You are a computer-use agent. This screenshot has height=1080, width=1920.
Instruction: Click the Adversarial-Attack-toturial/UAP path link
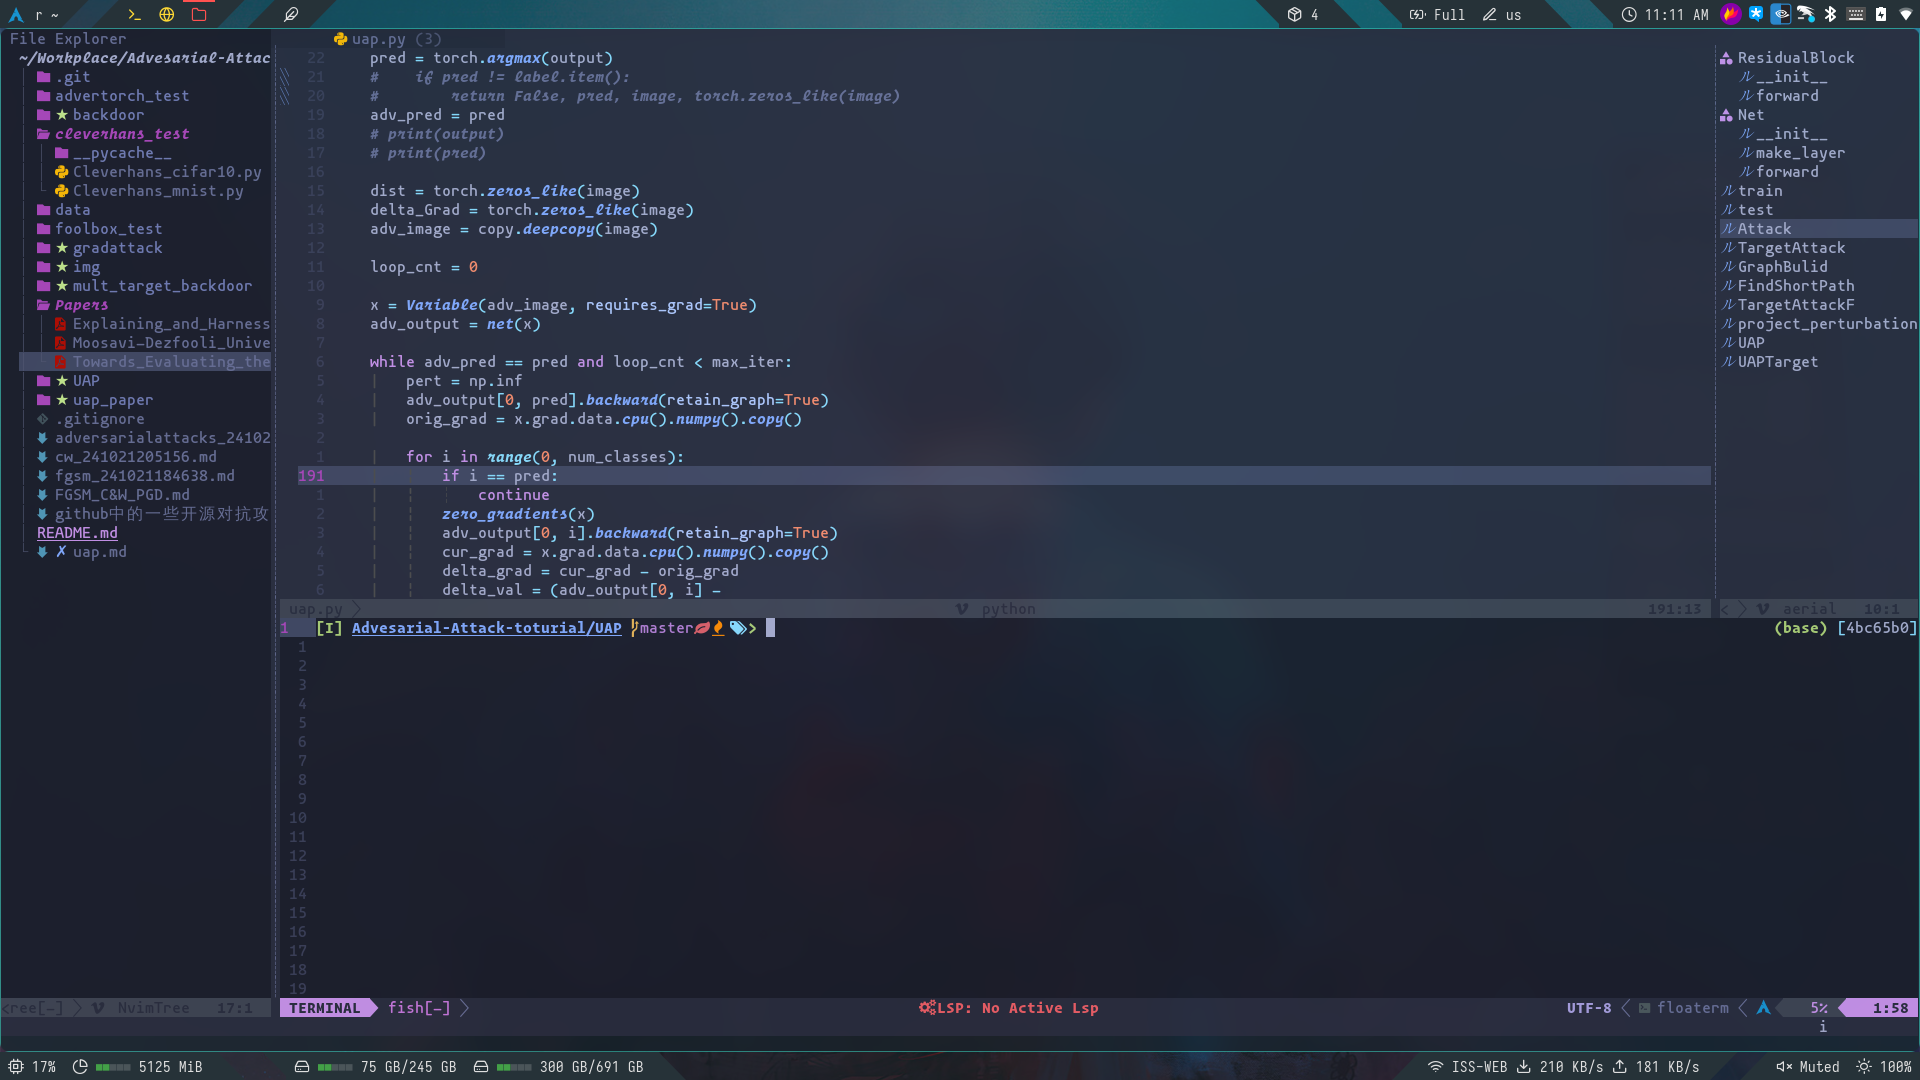486,628
